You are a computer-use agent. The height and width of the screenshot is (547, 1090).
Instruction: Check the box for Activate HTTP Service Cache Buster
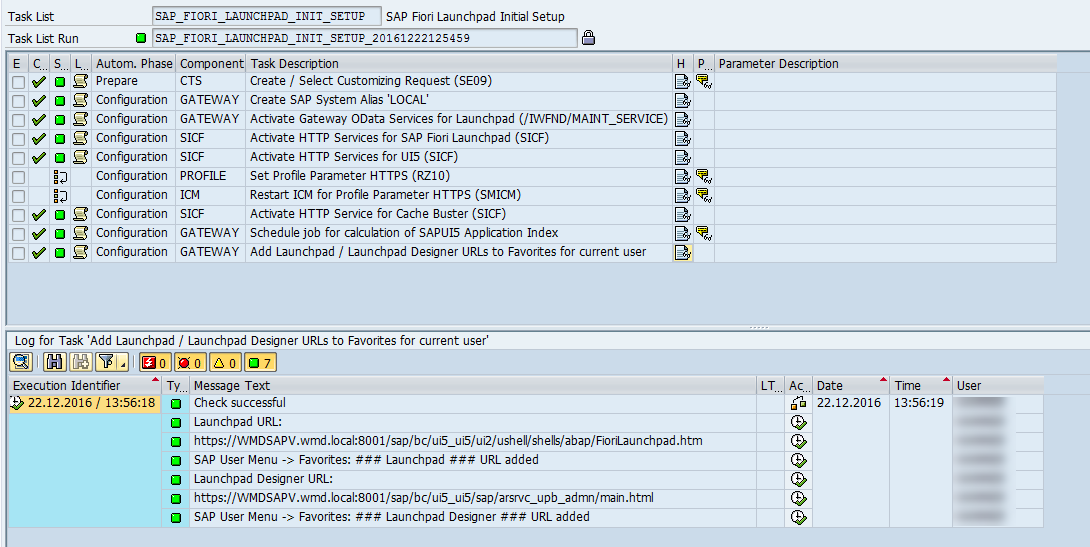pos(19,214)
